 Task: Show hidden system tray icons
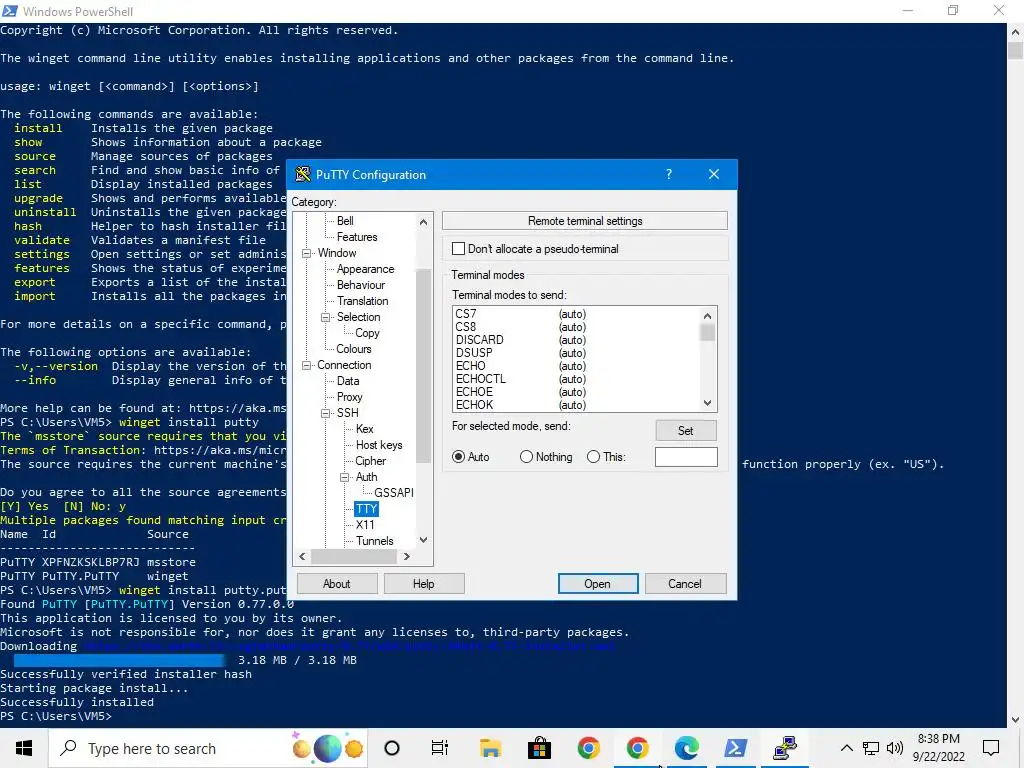click(846, 748)
